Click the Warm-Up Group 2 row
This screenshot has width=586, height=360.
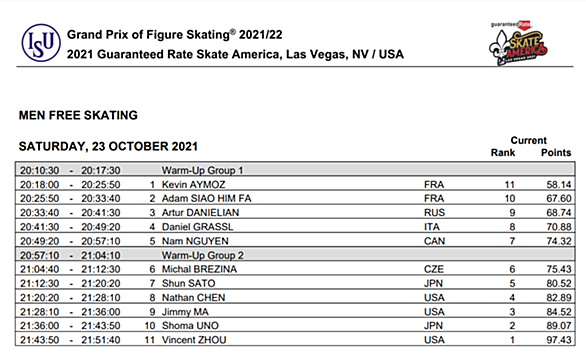(x=295, y=255)
